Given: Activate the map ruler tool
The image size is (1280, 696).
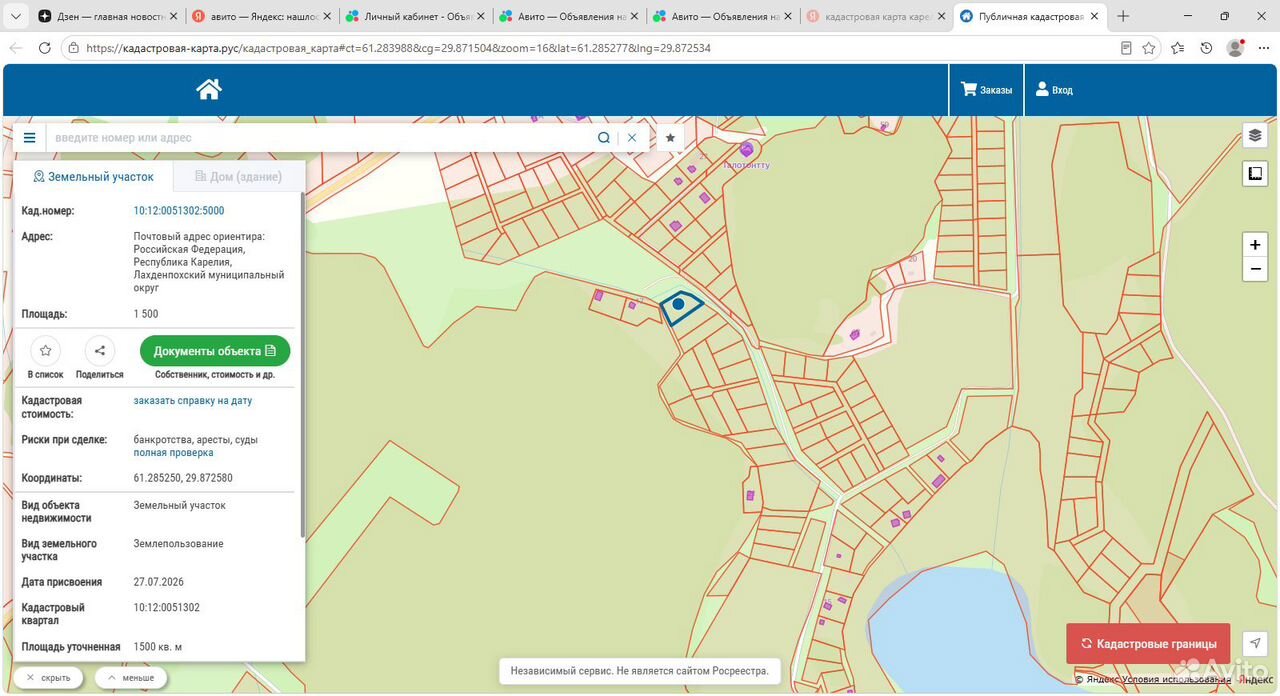Looking at the screenshot, I should point(1255,174).
